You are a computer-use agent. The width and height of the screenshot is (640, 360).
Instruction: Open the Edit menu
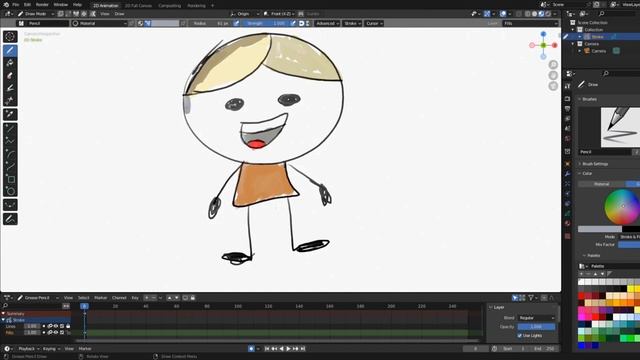click(x=27, y=4)
